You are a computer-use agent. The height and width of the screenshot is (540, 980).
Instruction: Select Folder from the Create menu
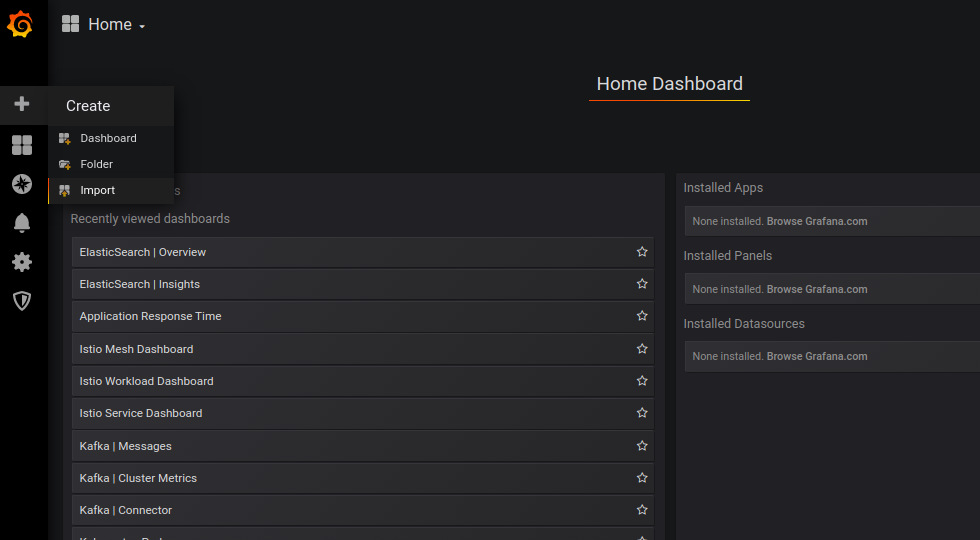[x=97, y=164]
